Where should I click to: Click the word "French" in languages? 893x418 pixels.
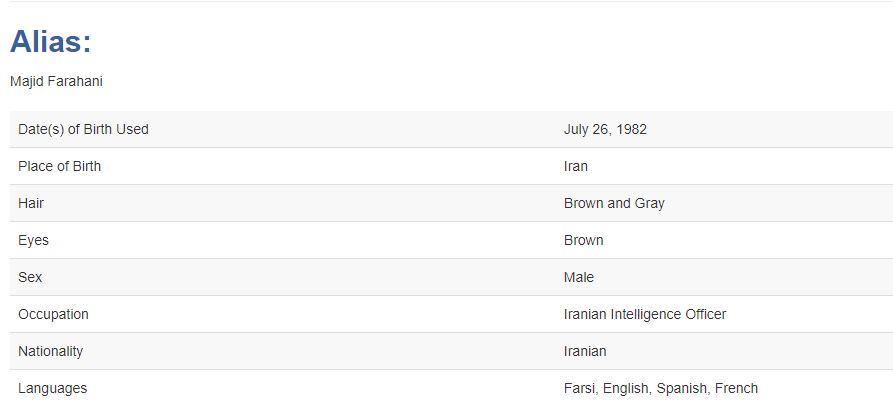coord(736,388)
